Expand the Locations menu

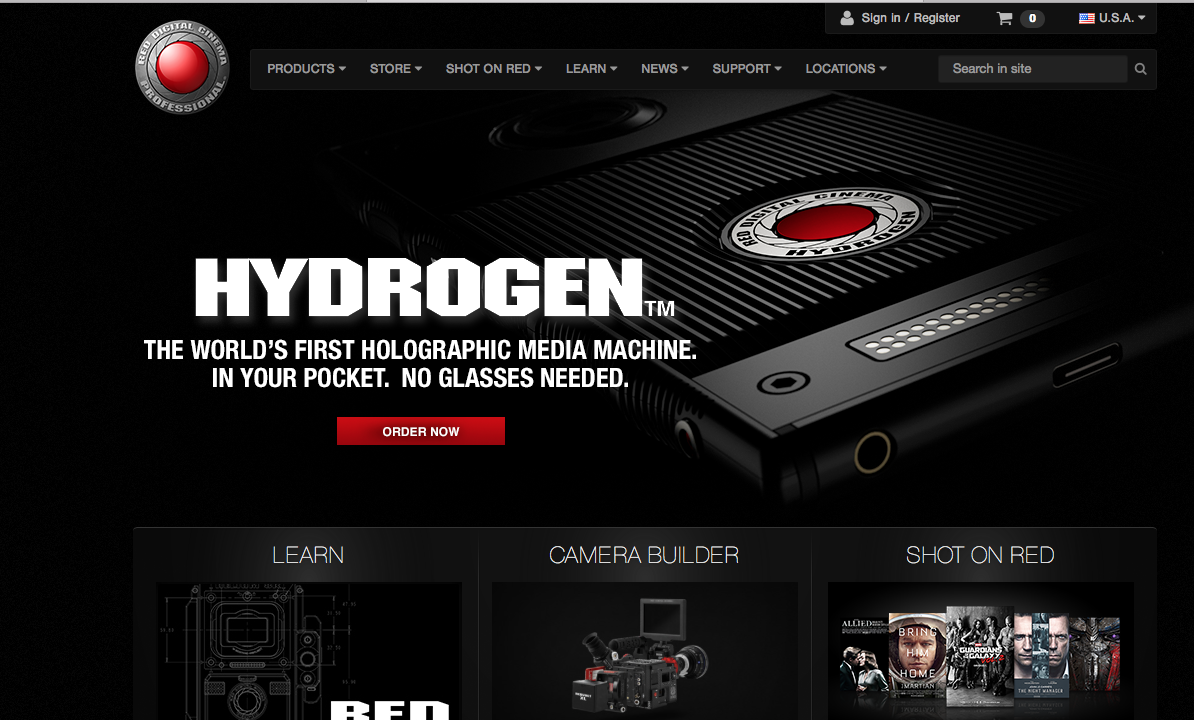click(x=845, y=69)
